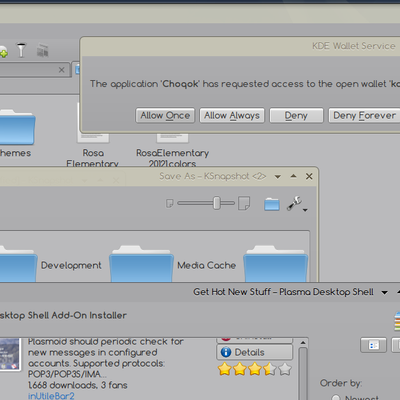This screenshot has width=400, height=400.
Task: Select the Development folder
Action: click(x=18, y=264)
